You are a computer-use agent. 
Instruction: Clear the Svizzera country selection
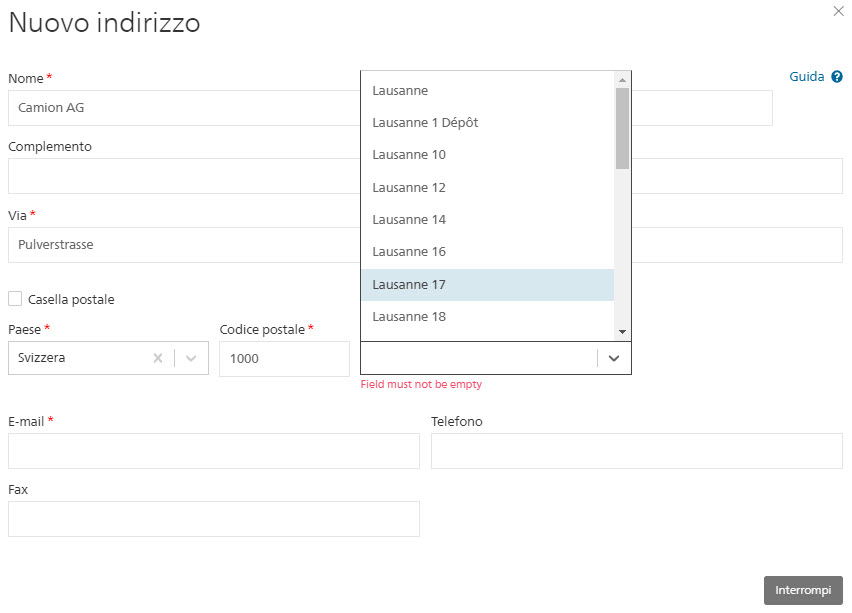[158, 358]
